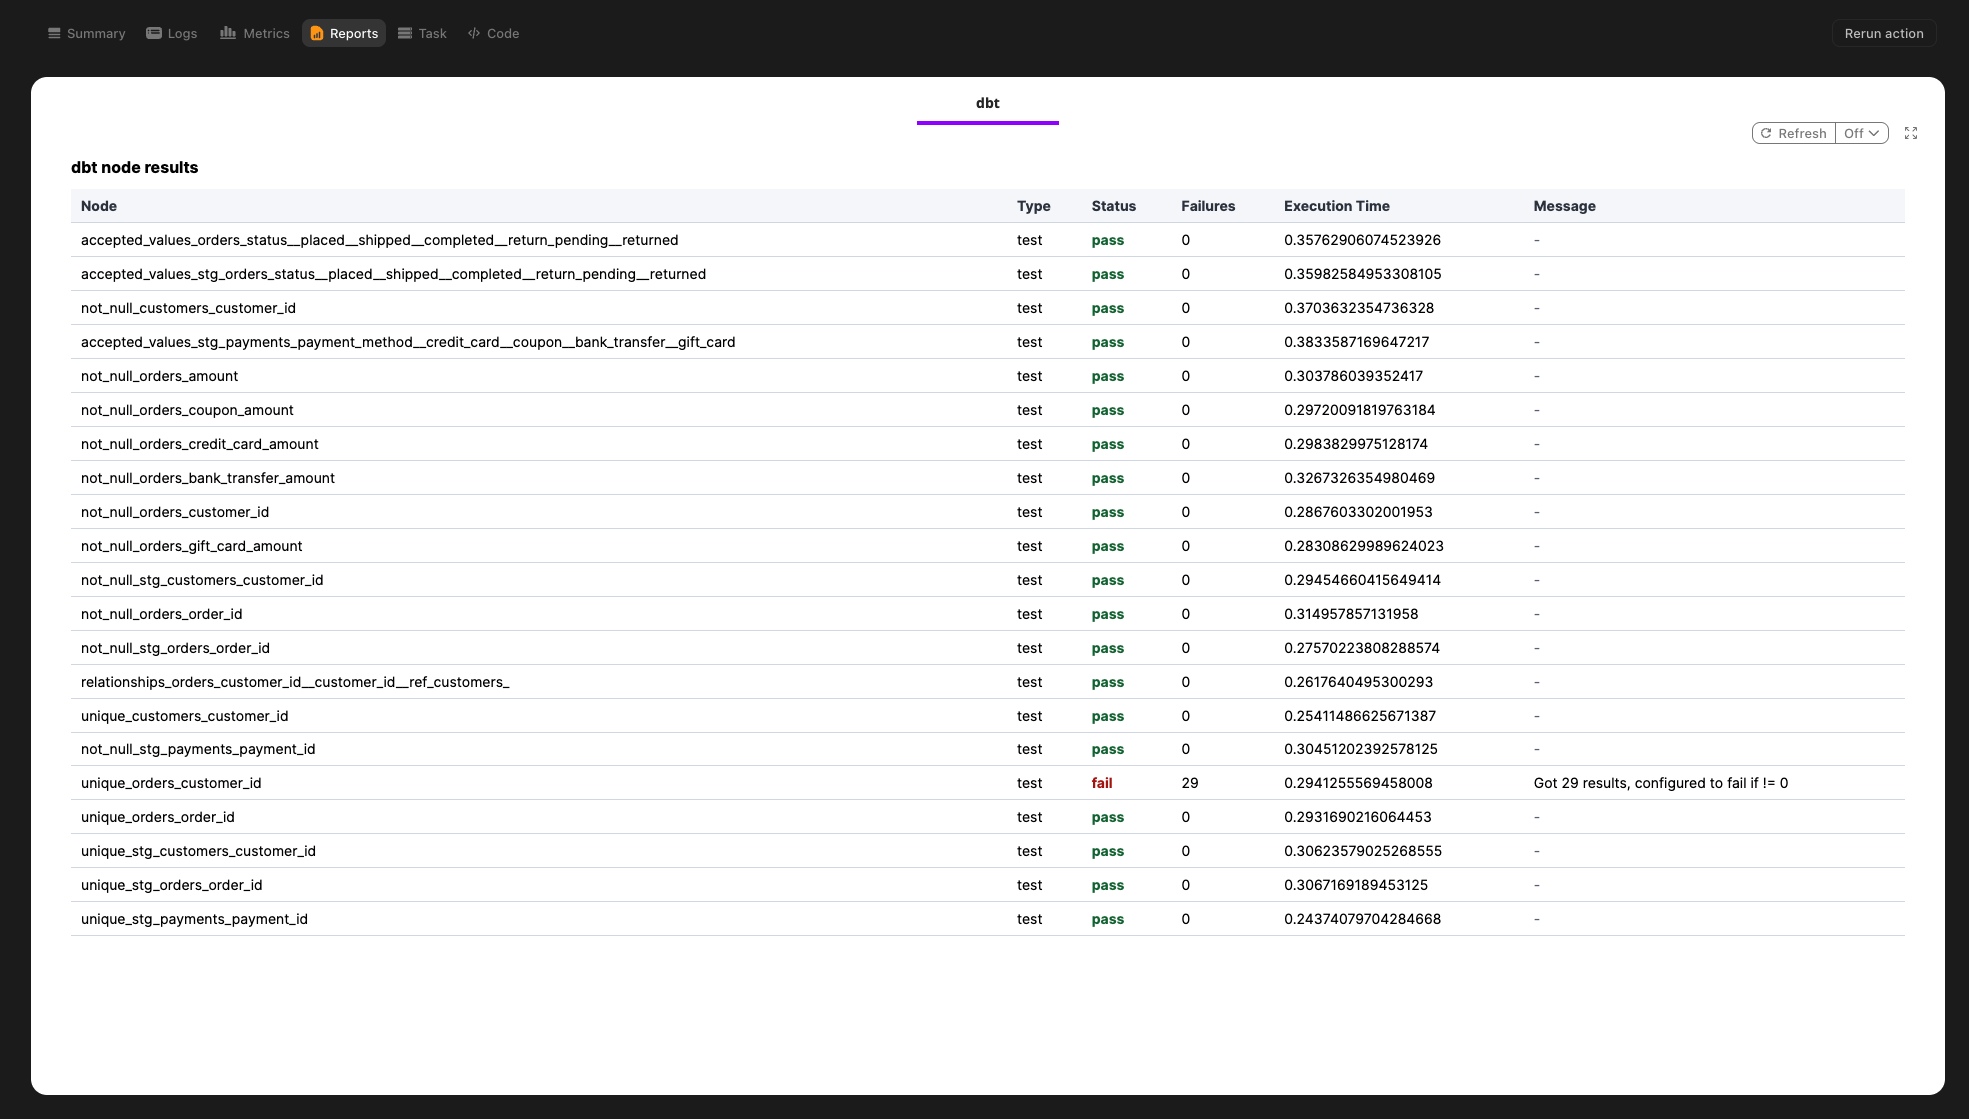Click the Node column header
This screenshot has width=1969, height=1119.
[99, 206]
